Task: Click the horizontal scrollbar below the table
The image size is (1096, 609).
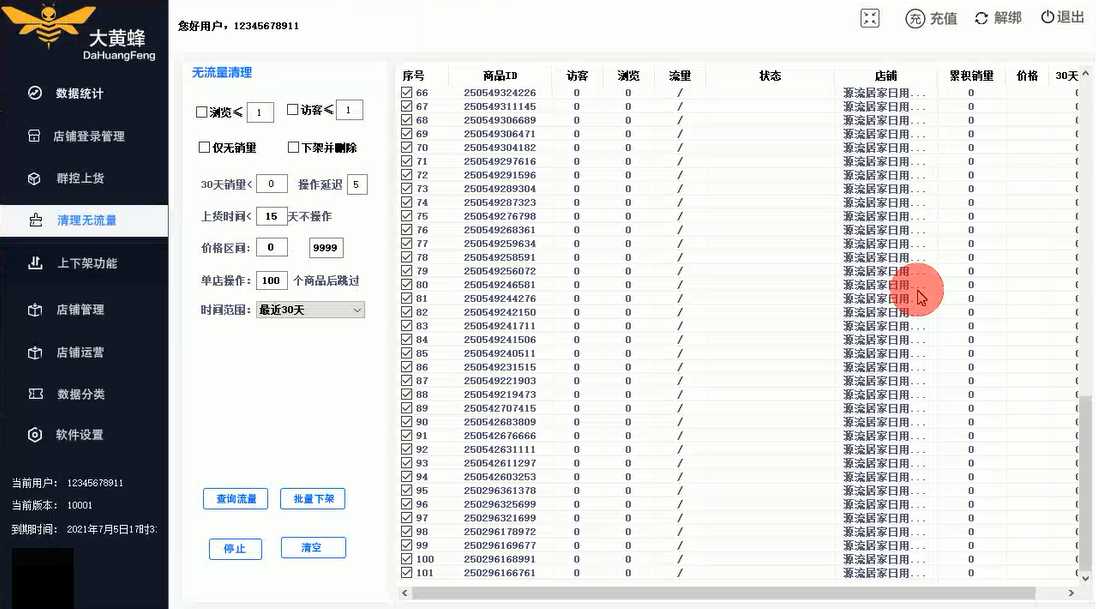Action: pos(700,593)
